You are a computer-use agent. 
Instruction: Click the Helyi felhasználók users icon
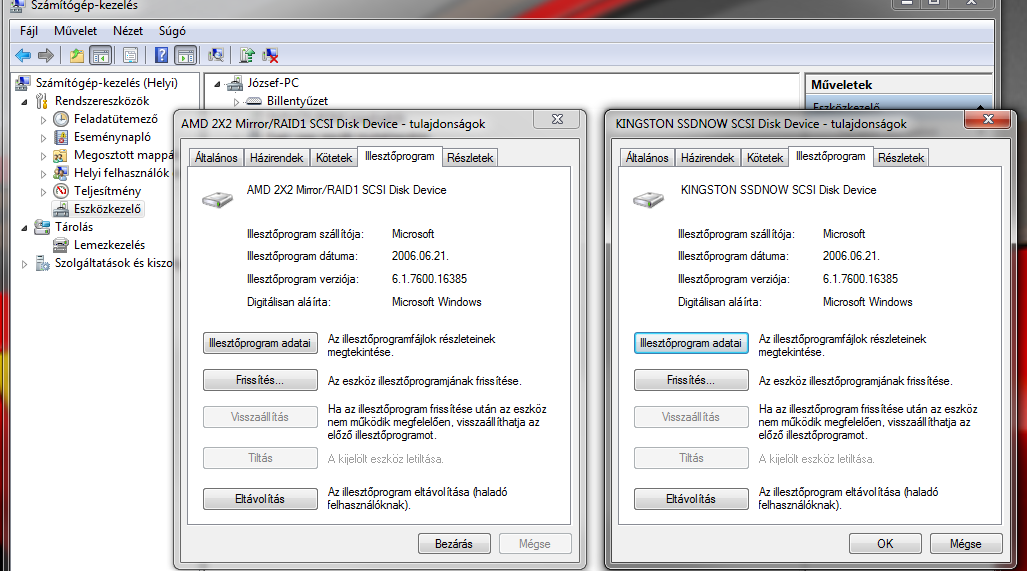coord(61,173)
